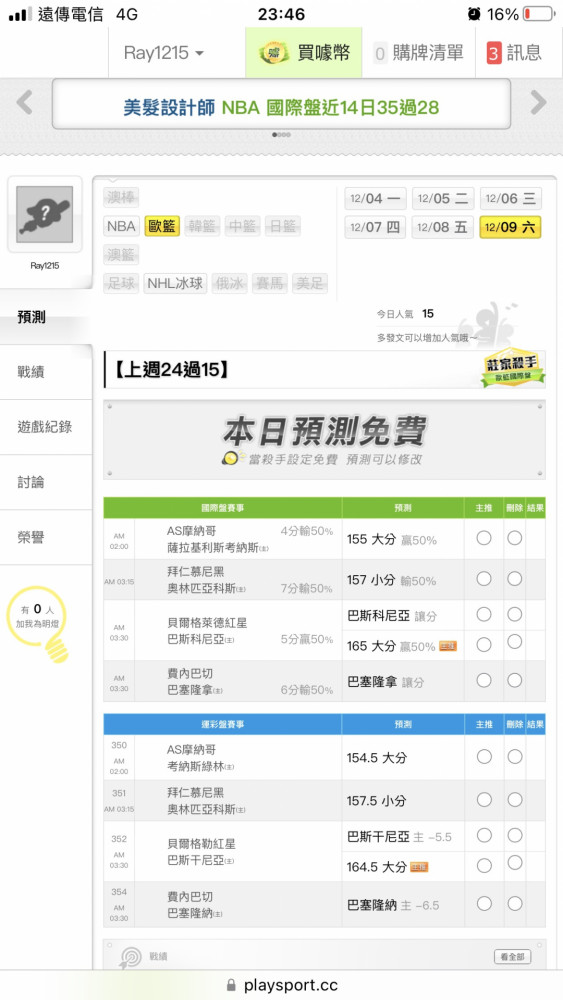Click the 本日預測免費 banner
Viewport: 563px width, 1000px height.
325,439
